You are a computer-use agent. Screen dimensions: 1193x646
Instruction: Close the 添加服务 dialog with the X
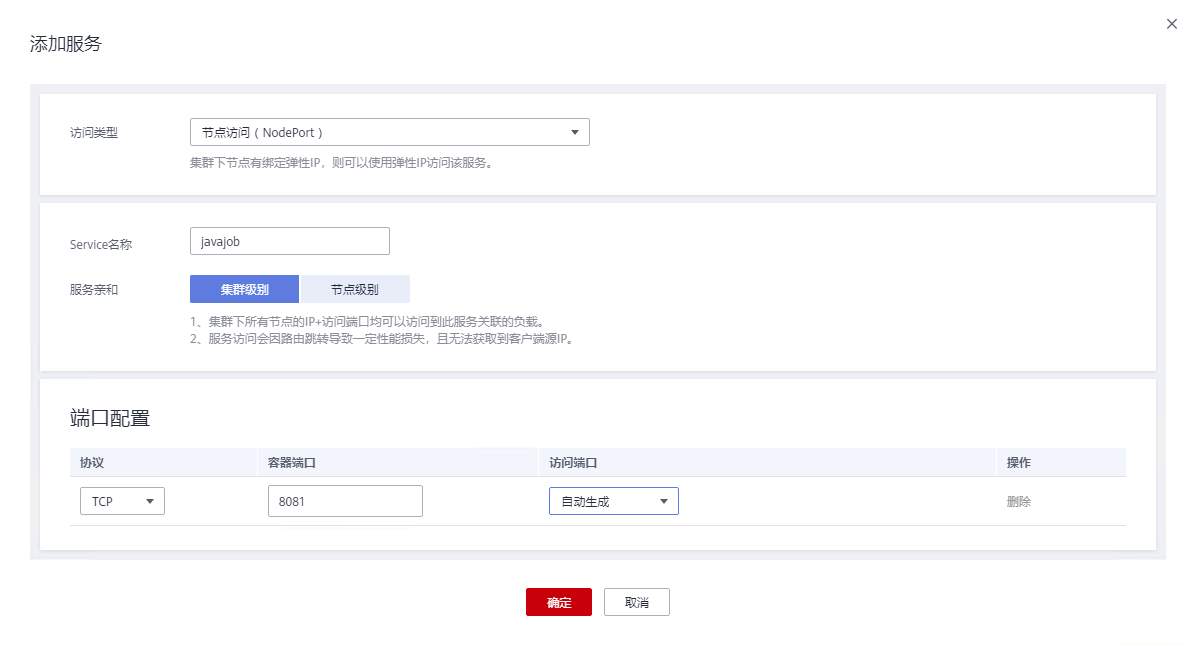(1172, 24)
